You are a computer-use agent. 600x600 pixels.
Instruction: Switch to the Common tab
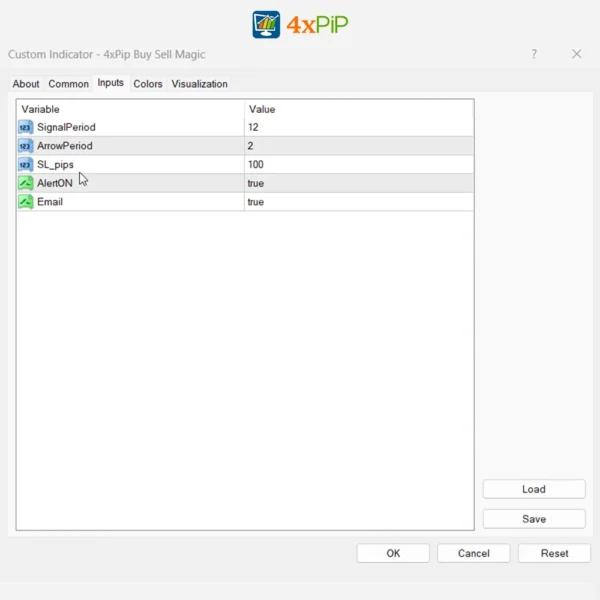(68, 84)
